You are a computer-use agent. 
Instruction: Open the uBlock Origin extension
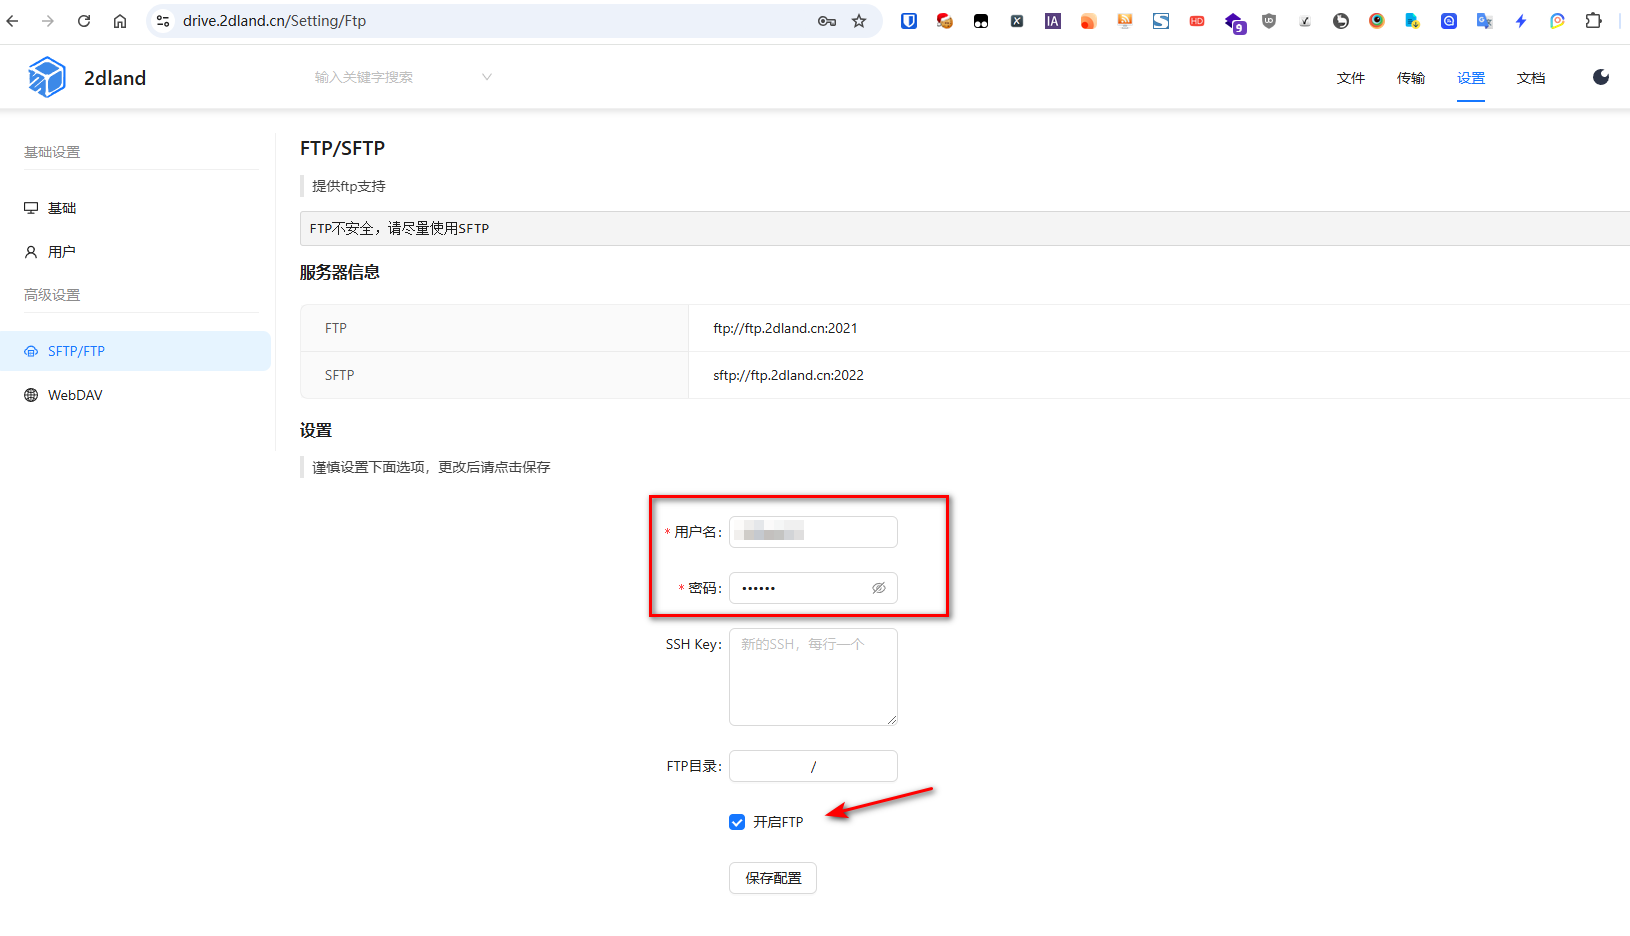[x=1268, y=20]
